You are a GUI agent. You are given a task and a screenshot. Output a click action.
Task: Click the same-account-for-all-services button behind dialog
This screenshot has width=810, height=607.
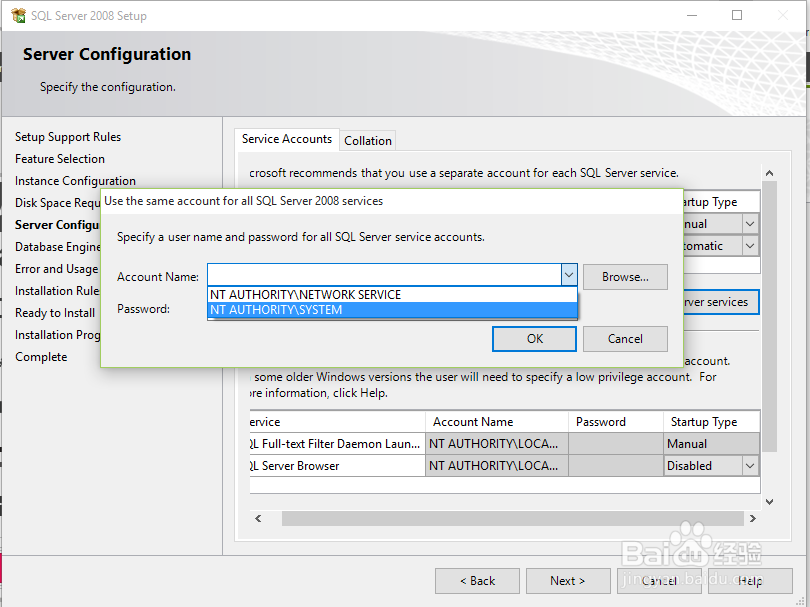pyautogui.click(x=721, y=302)
